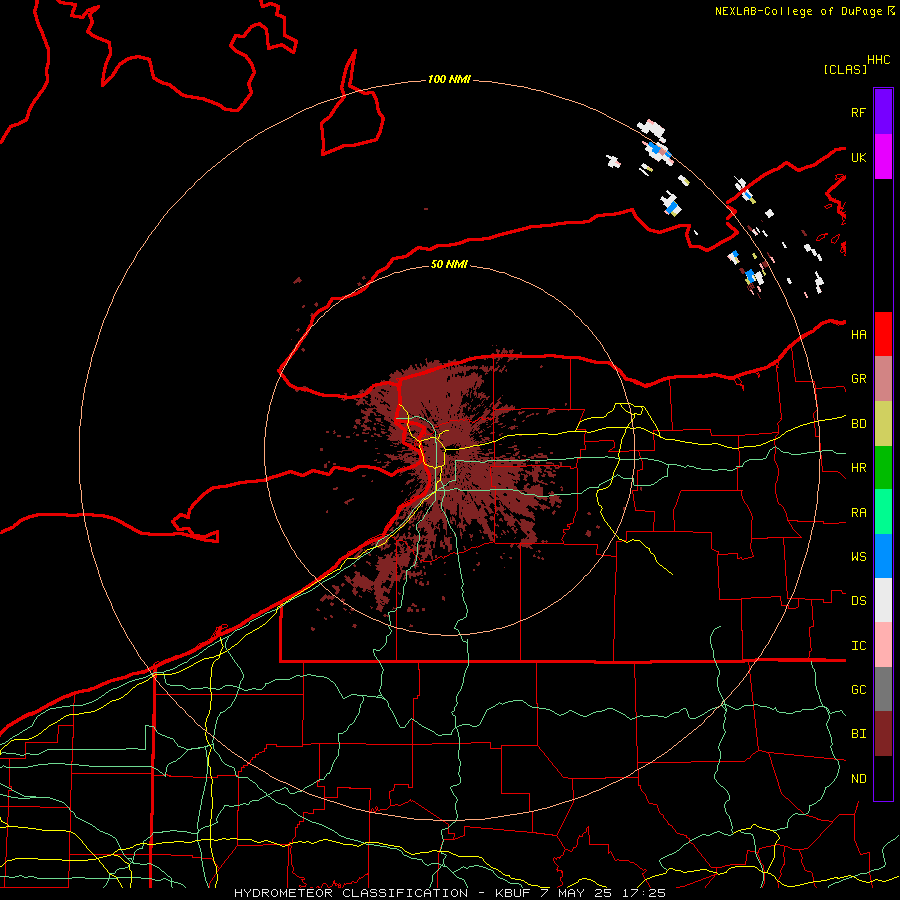Click the NEXLAB-College of DuPage credit text
Screen dimensions: 900x900
805,11
